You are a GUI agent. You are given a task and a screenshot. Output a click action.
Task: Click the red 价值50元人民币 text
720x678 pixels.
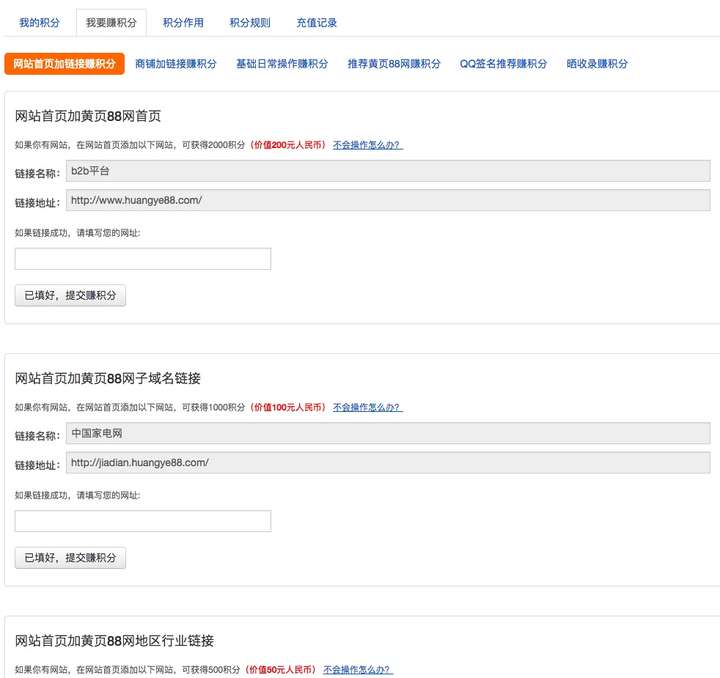[x=281, y=670]
